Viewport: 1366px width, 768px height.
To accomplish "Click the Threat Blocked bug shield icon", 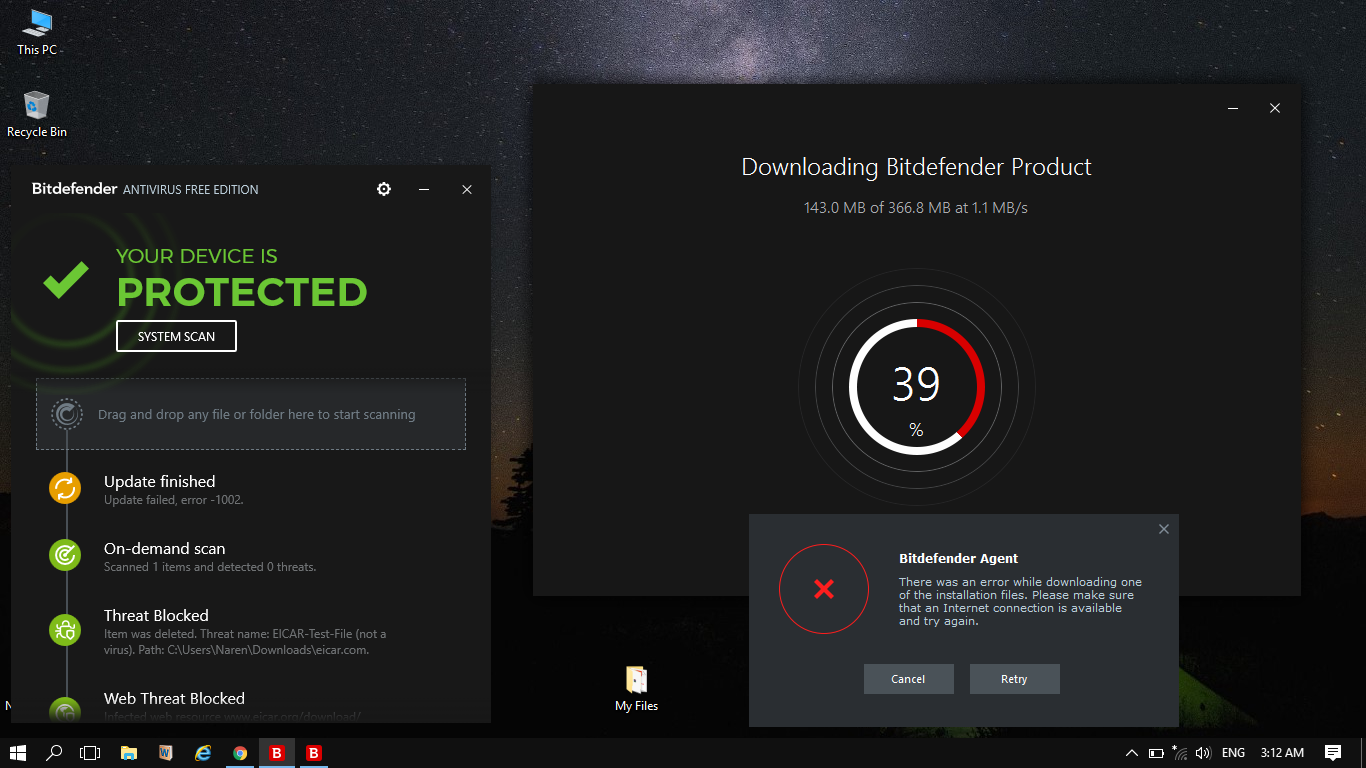I will point(65,629).
